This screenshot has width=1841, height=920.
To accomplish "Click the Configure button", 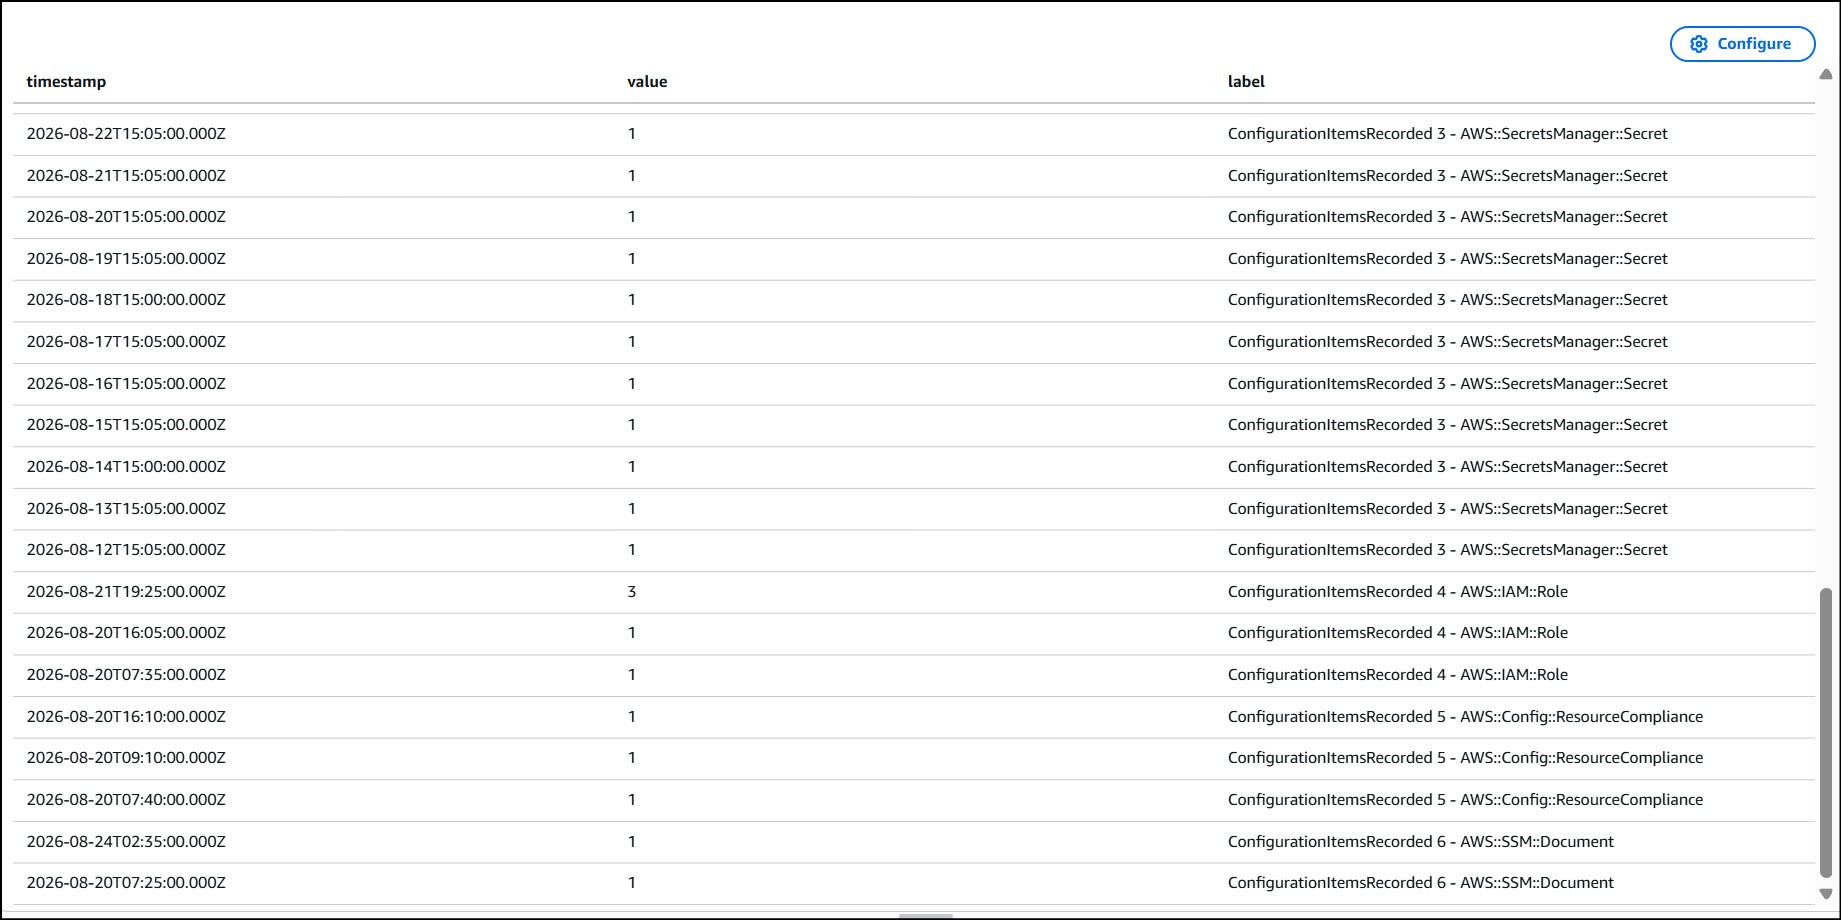I will tap(1742, 44).
